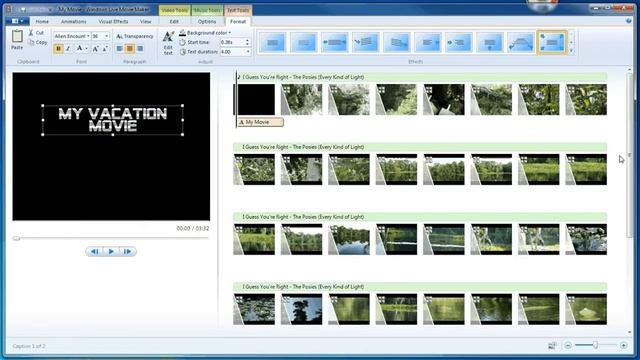Select the sixth text effect in gallery
The width and height of the screenshot is (640, 360).
pos(427,42)
